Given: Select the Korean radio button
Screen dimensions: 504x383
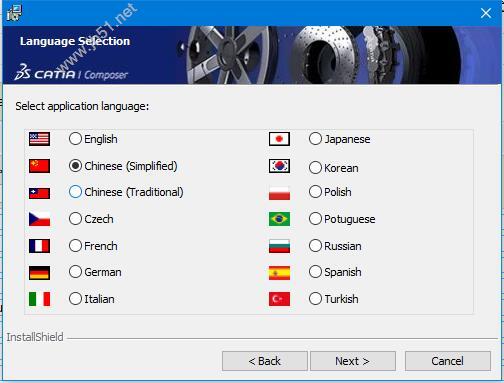Looking at the screenshot, I should click(x=315, y=168).
